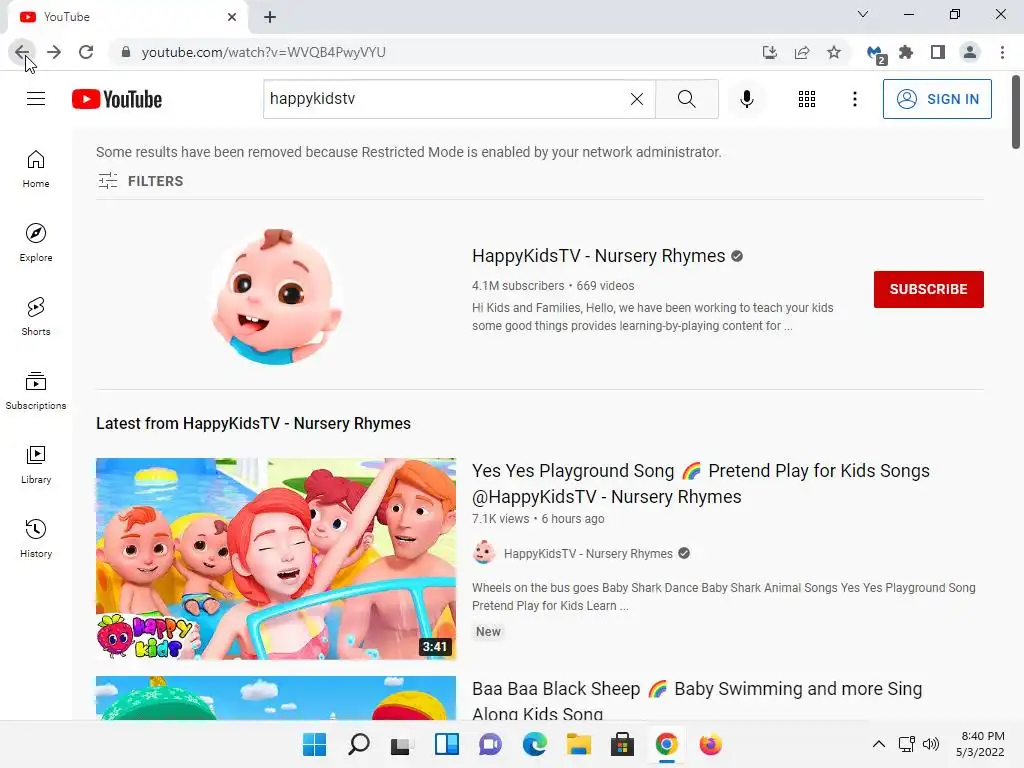Open Windows taskbar search
This screenshot has width=1024, height=768.
(359, 744)
